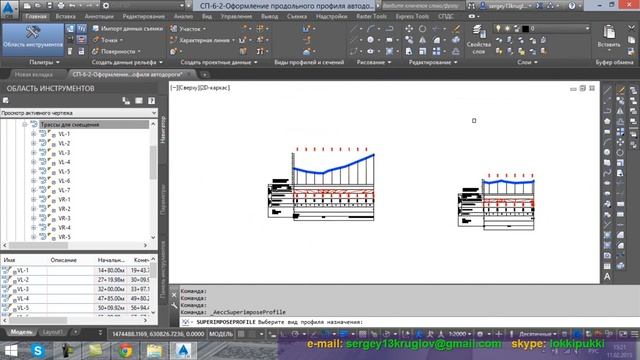Open the Вид ribbon tab
The height and width of the screenshot is (360, 640).
[207, 16]
